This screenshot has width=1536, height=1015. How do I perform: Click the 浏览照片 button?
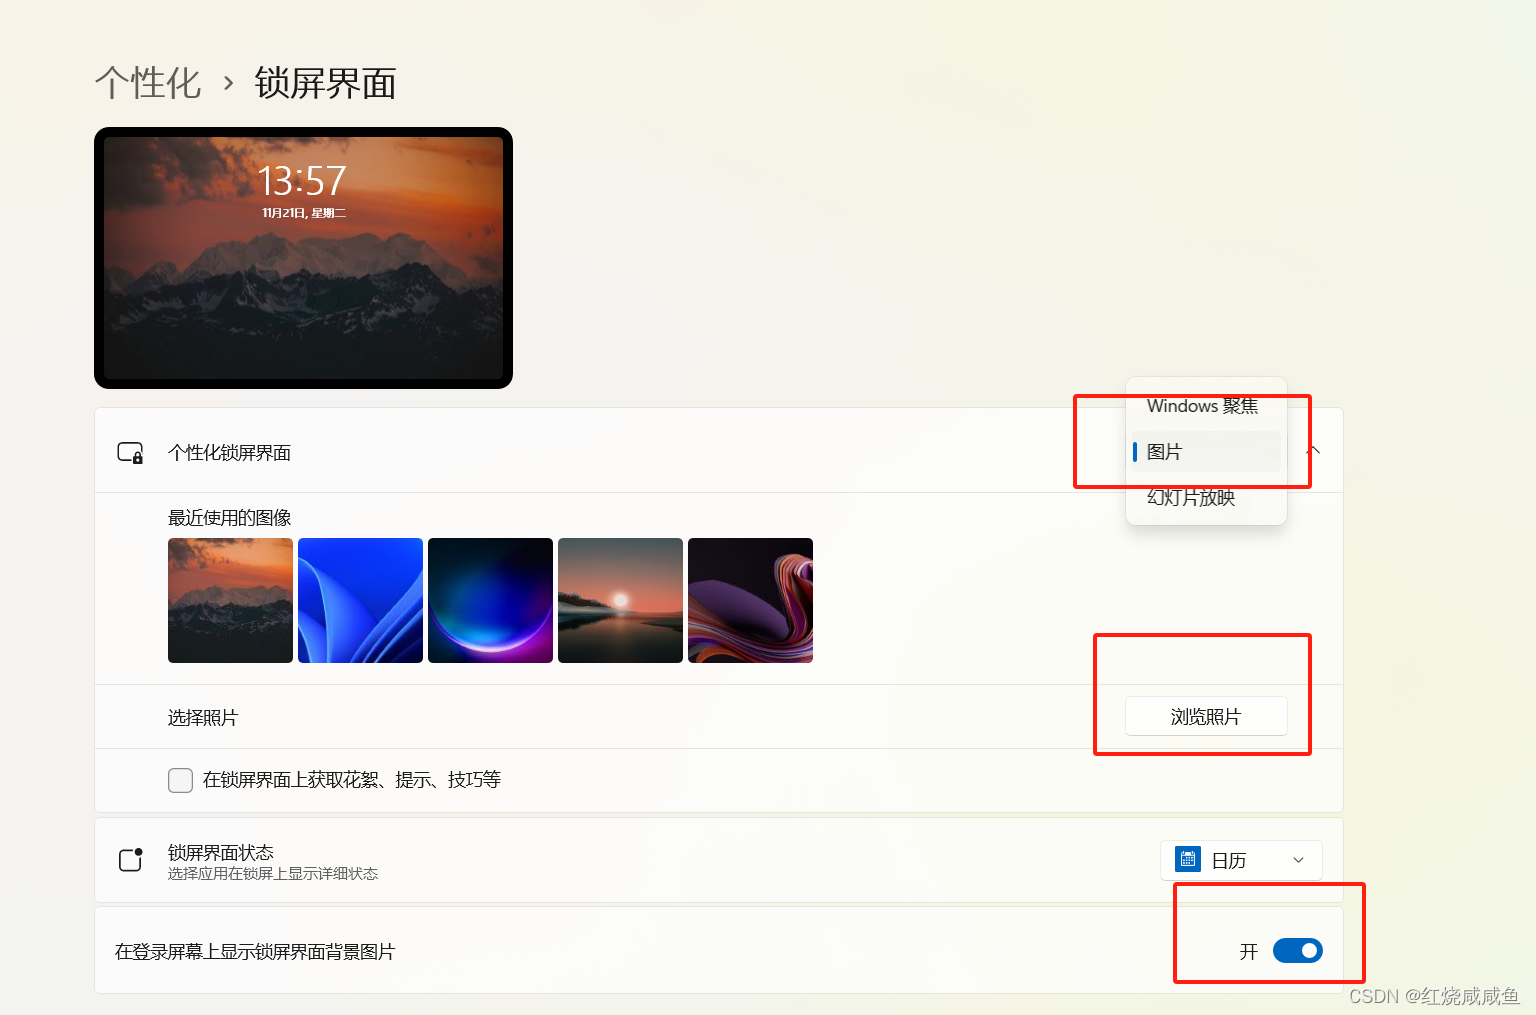(1205, 716)
